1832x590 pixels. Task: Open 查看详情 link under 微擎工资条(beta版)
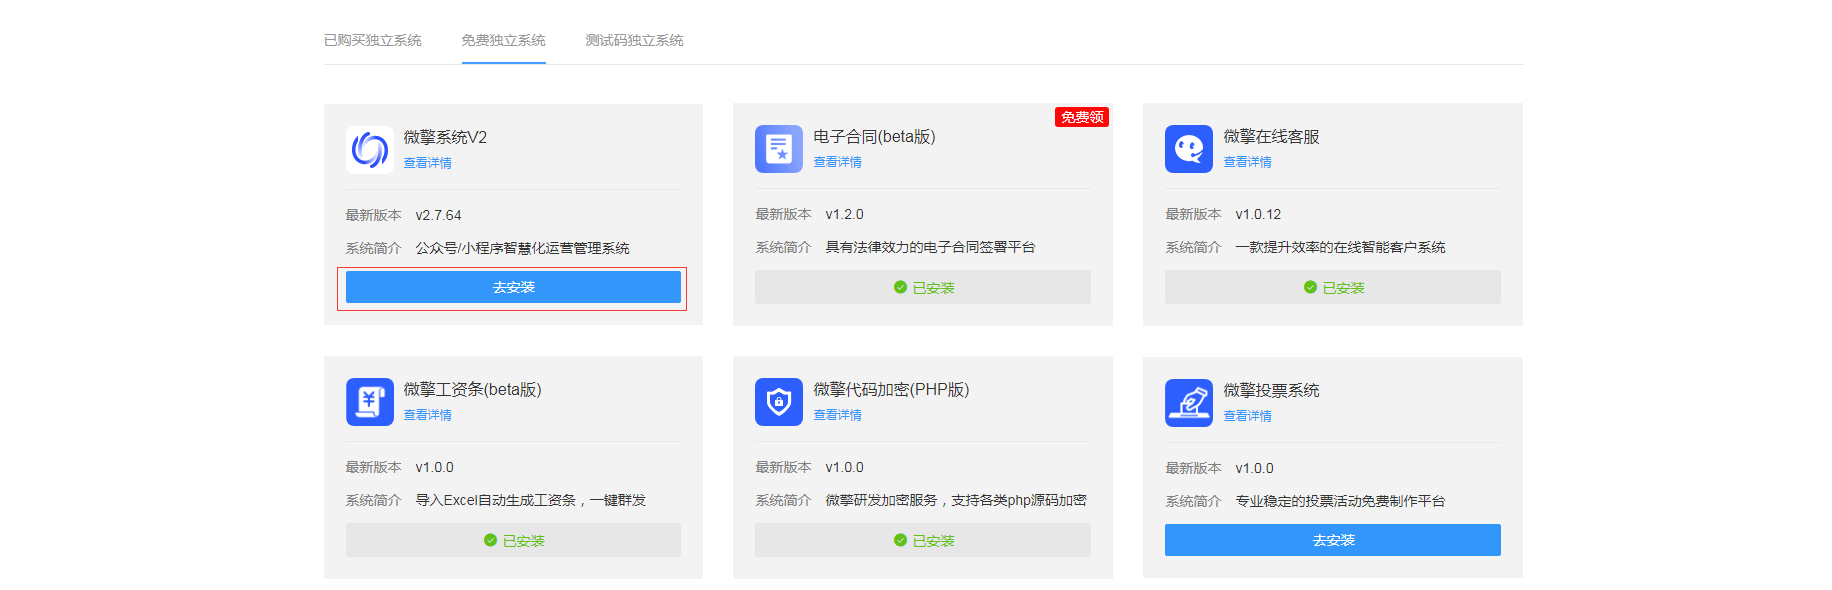pyautogui.click(x=428, y=415)
